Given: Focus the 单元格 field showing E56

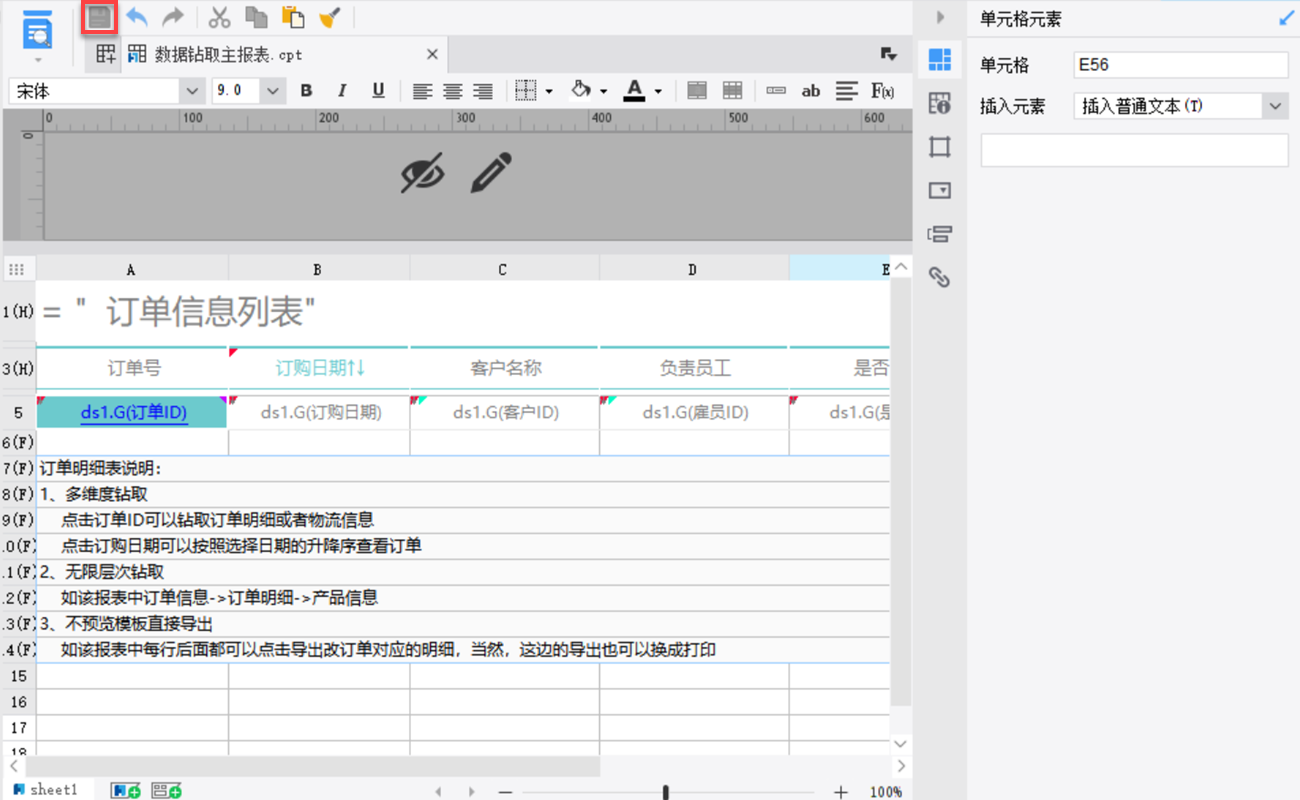Looking at the screenshot, I should pos(1181,65).
